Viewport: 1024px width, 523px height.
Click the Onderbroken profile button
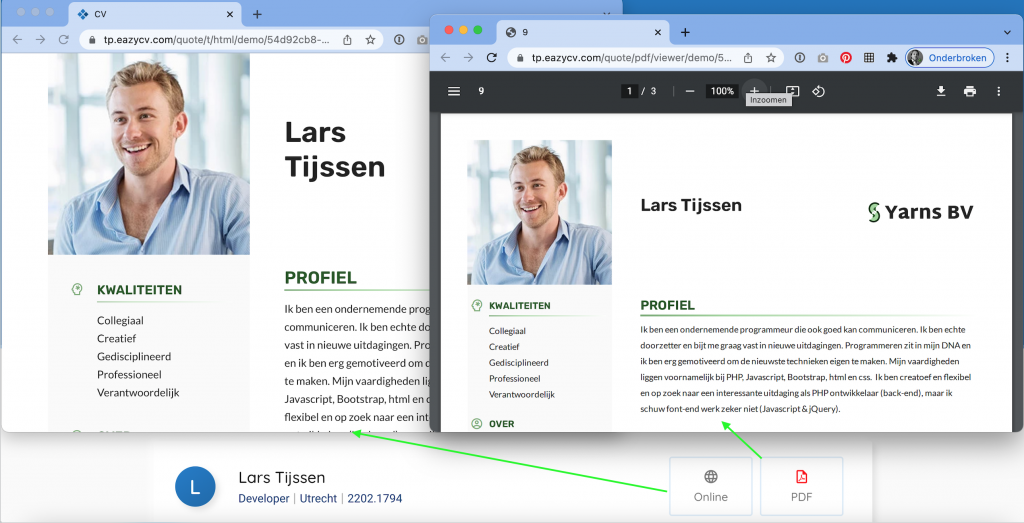950,58
